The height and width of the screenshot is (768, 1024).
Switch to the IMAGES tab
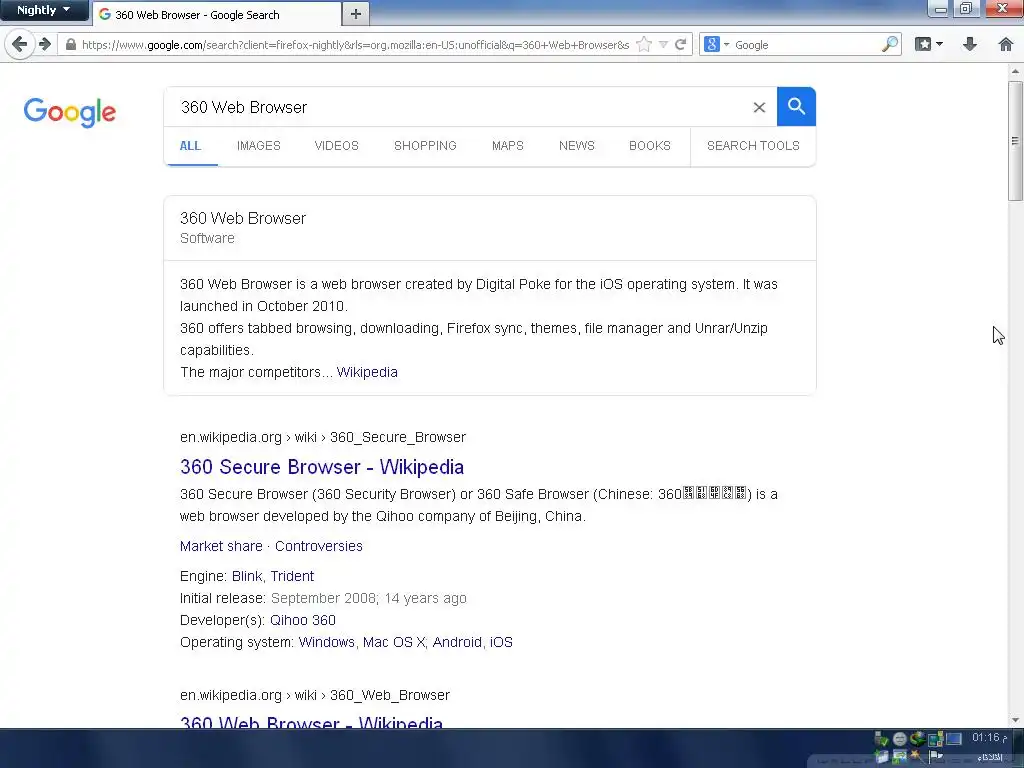[259, 146]
